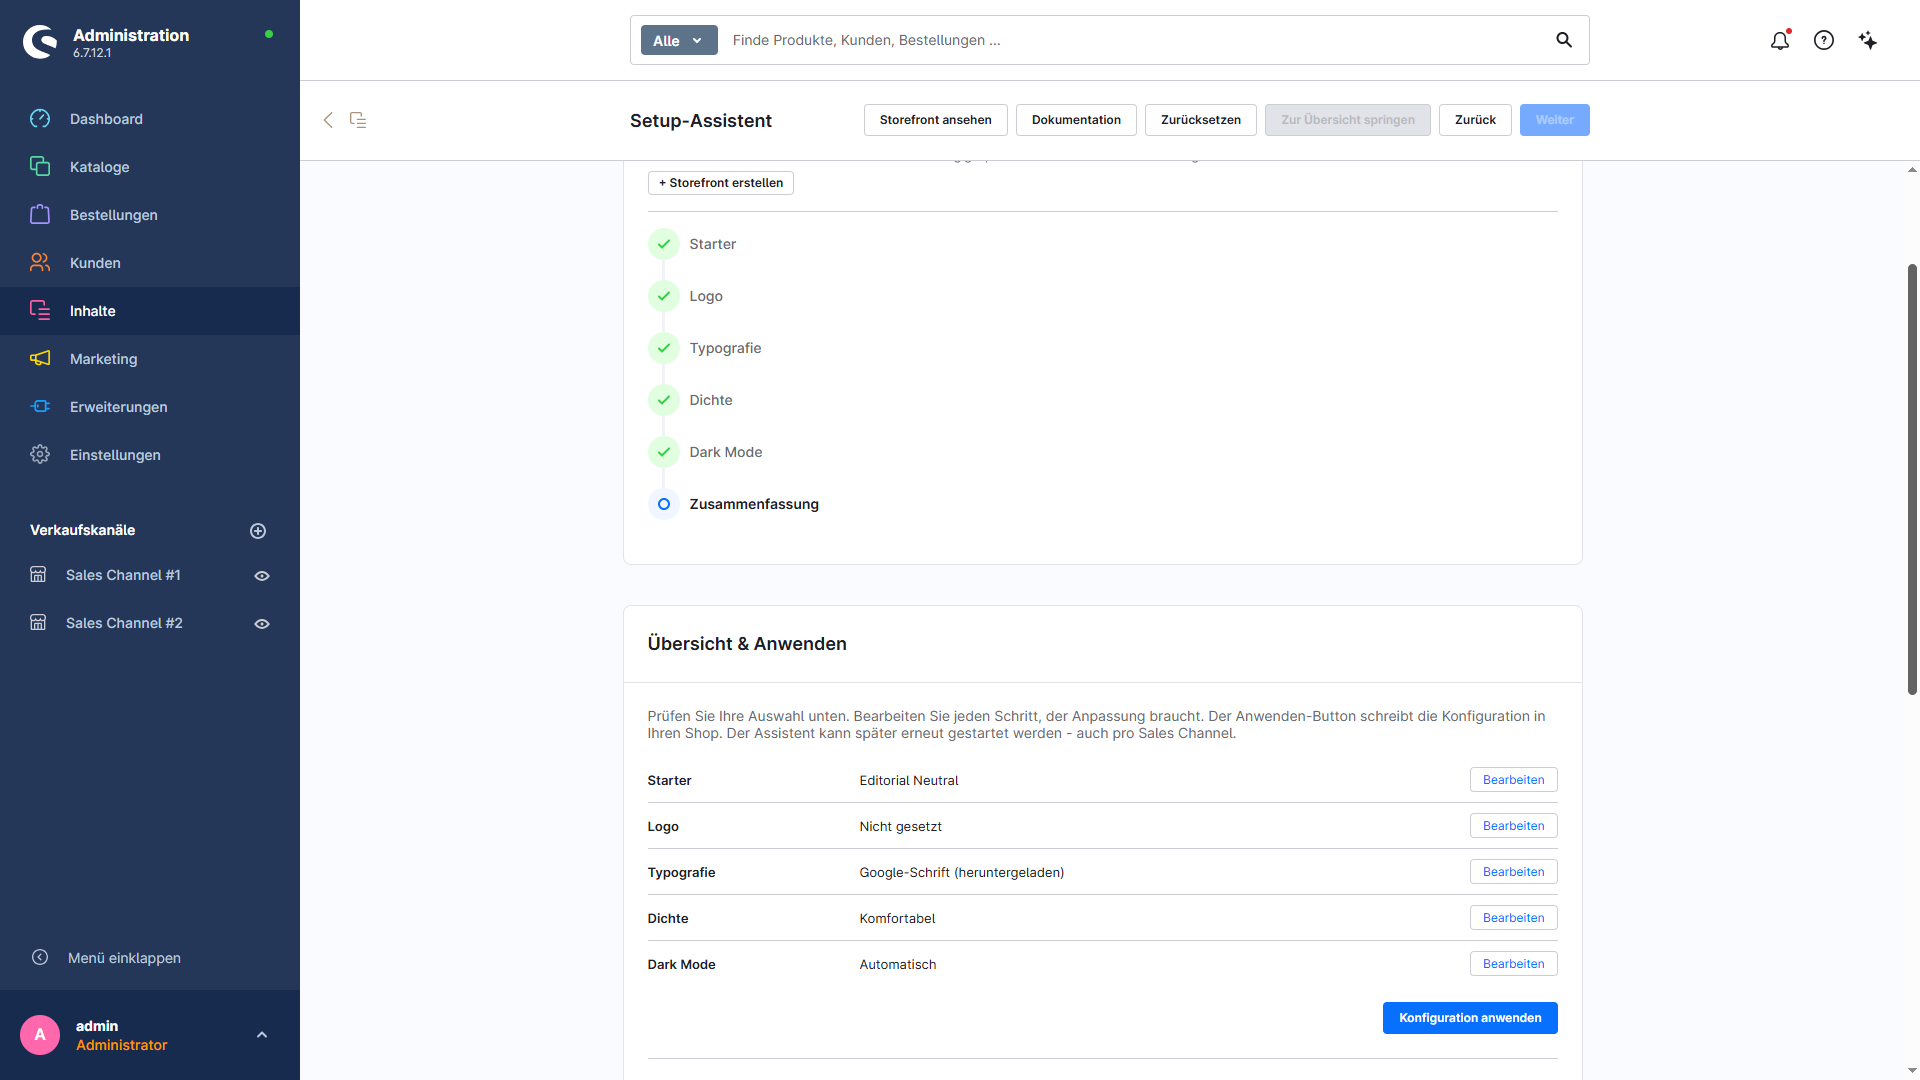Open the Dokumentation button
The width and height of the screenshot is (1920, 1080).
(1076, 120)
